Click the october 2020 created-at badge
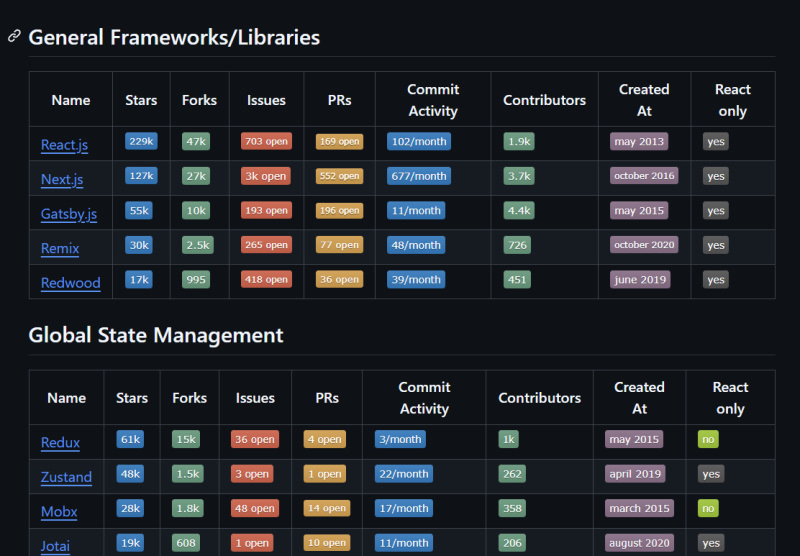Screen dimensions: 800x556 644,245
